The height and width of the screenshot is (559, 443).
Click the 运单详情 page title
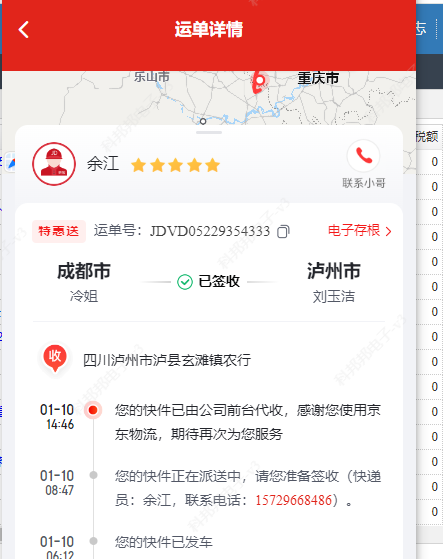pos(209,29)
